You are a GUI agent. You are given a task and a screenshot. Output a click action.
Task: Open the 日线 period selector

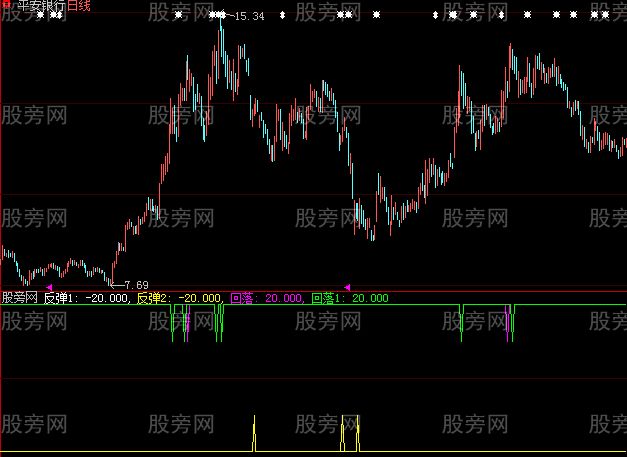(79, 6)
